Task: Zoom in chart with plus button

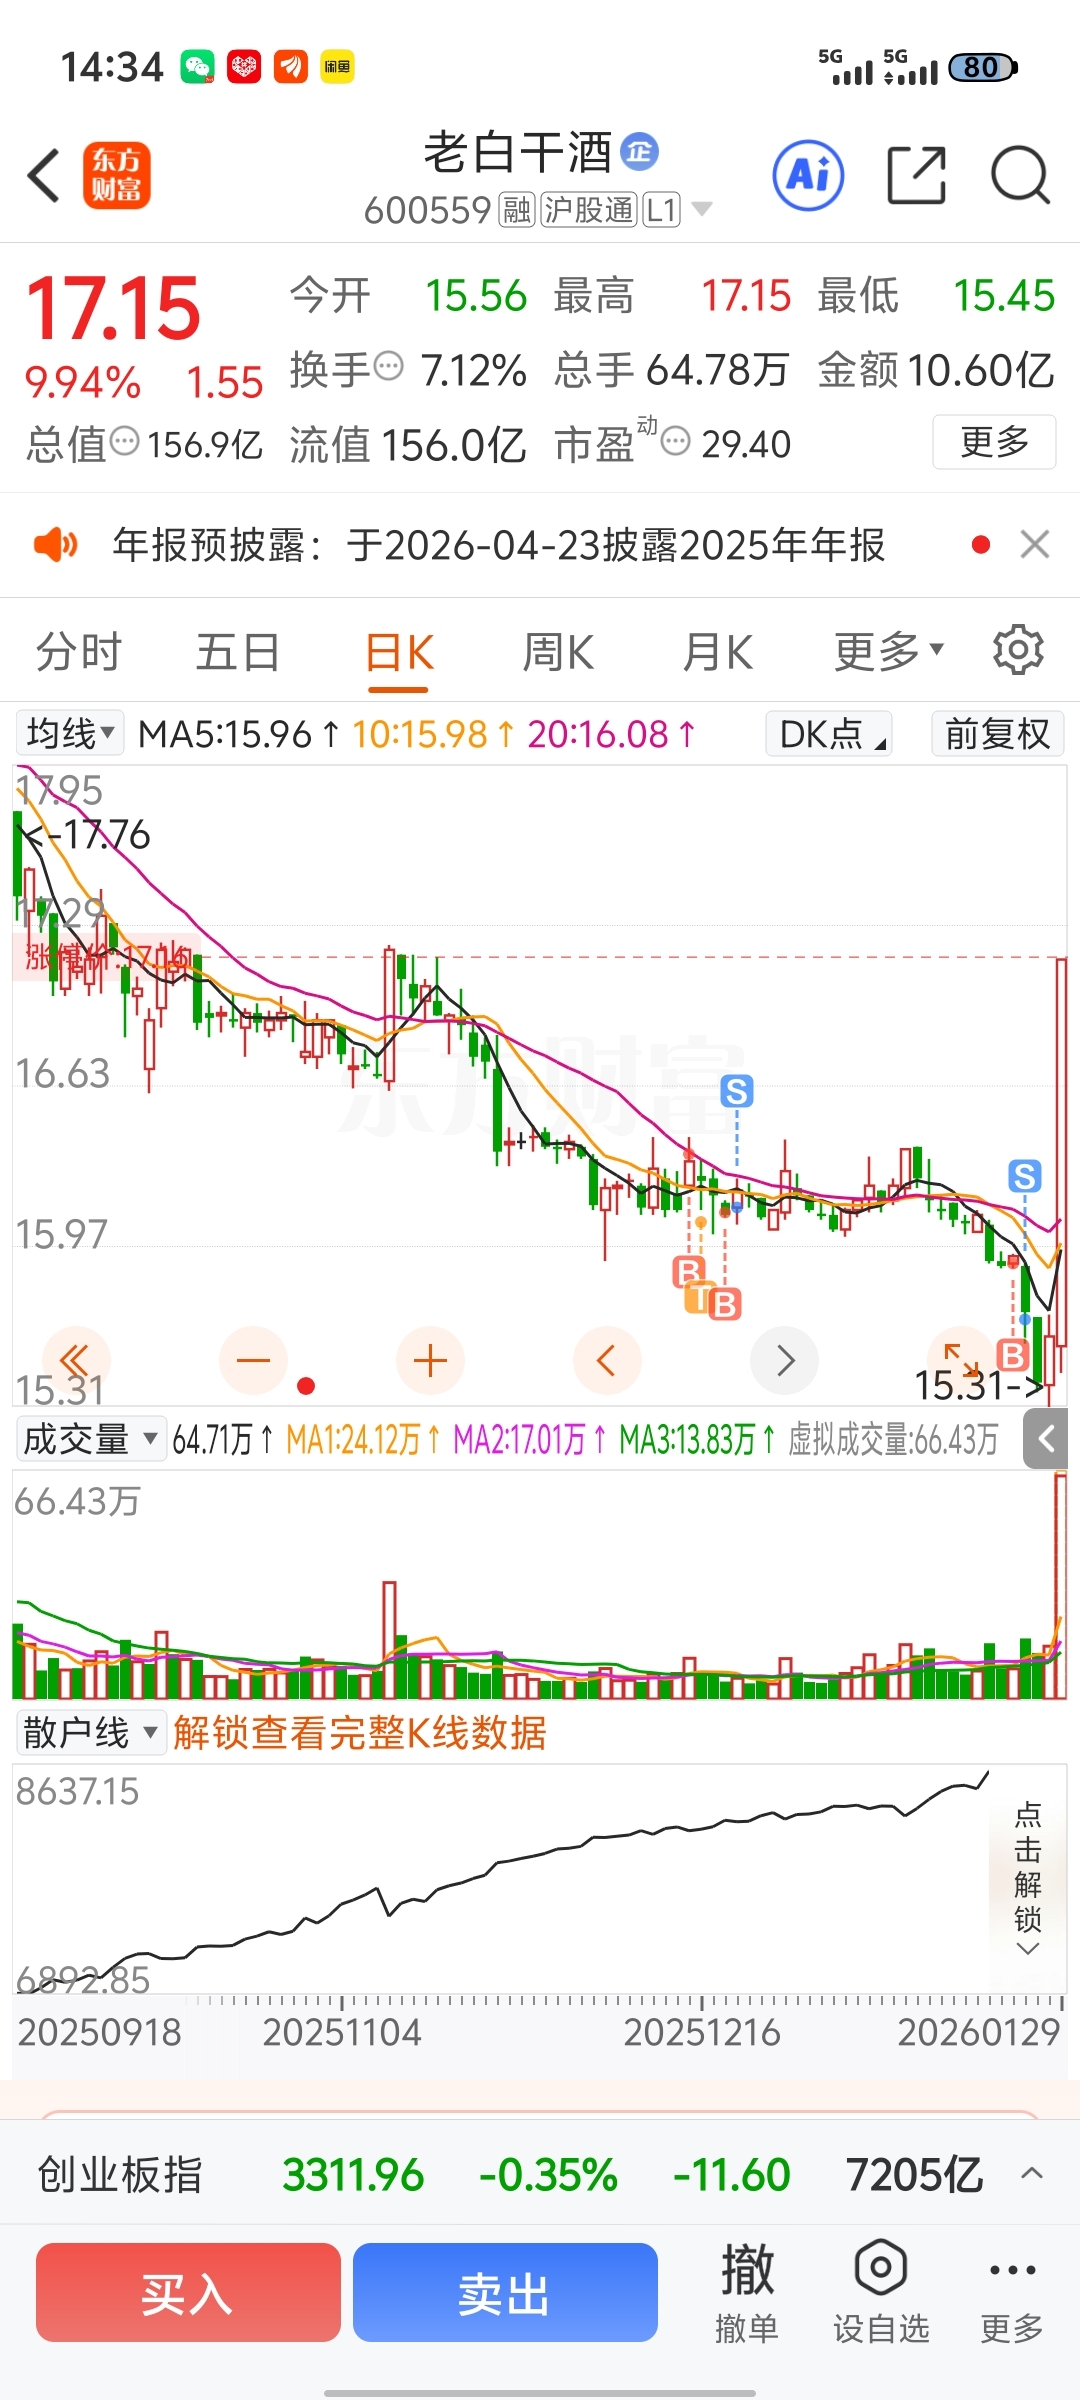Action: (430, 1360)
